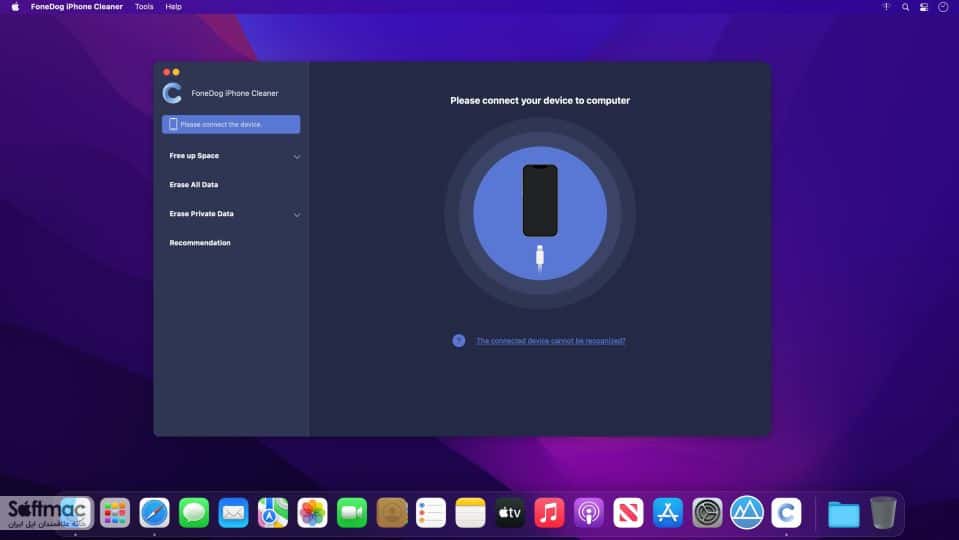Open the Tools menu in menu bar
Screen dimensions: 959x540
144,7
